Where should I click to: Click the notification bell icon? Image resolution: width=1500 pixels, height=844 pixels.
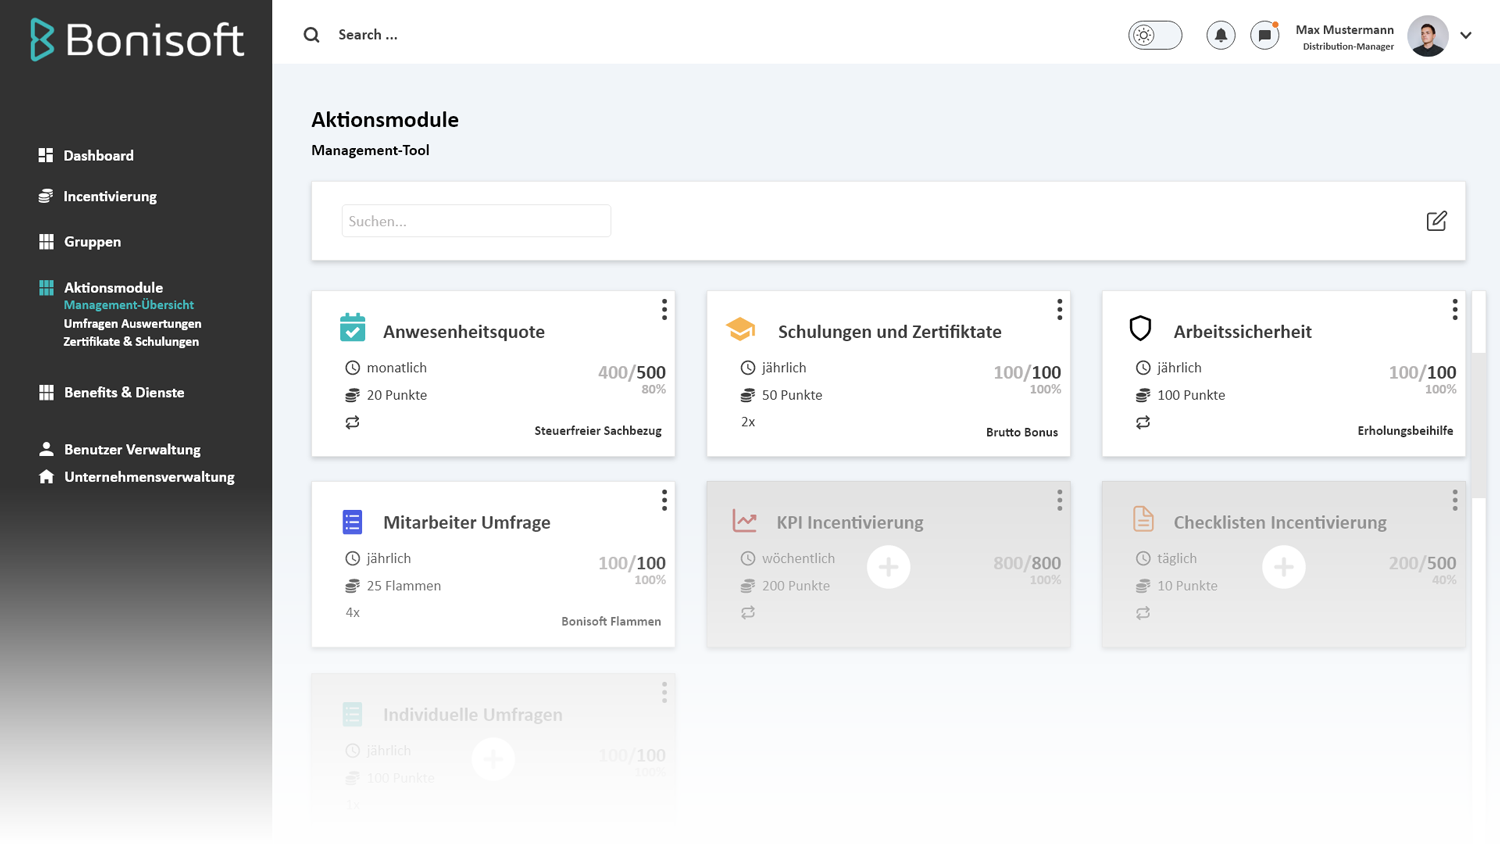(x=1220, y=35)
